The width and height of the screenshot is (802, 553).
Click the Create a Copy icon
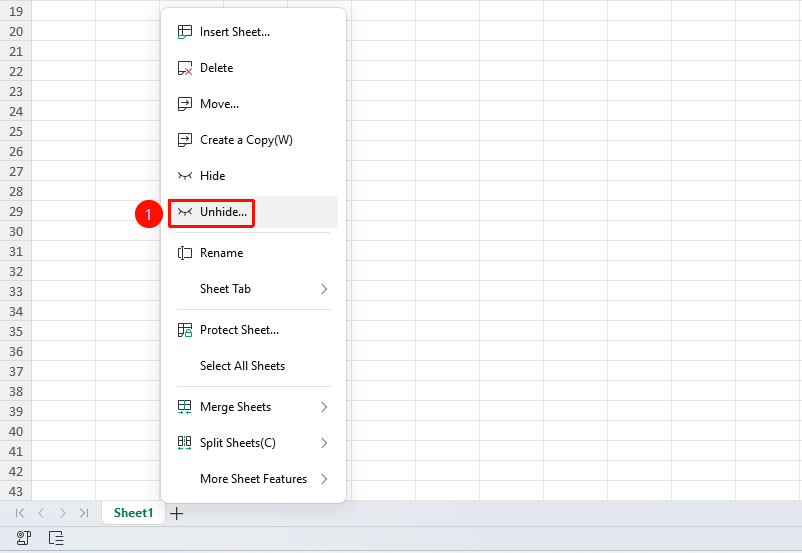click(x=185, y=140)
